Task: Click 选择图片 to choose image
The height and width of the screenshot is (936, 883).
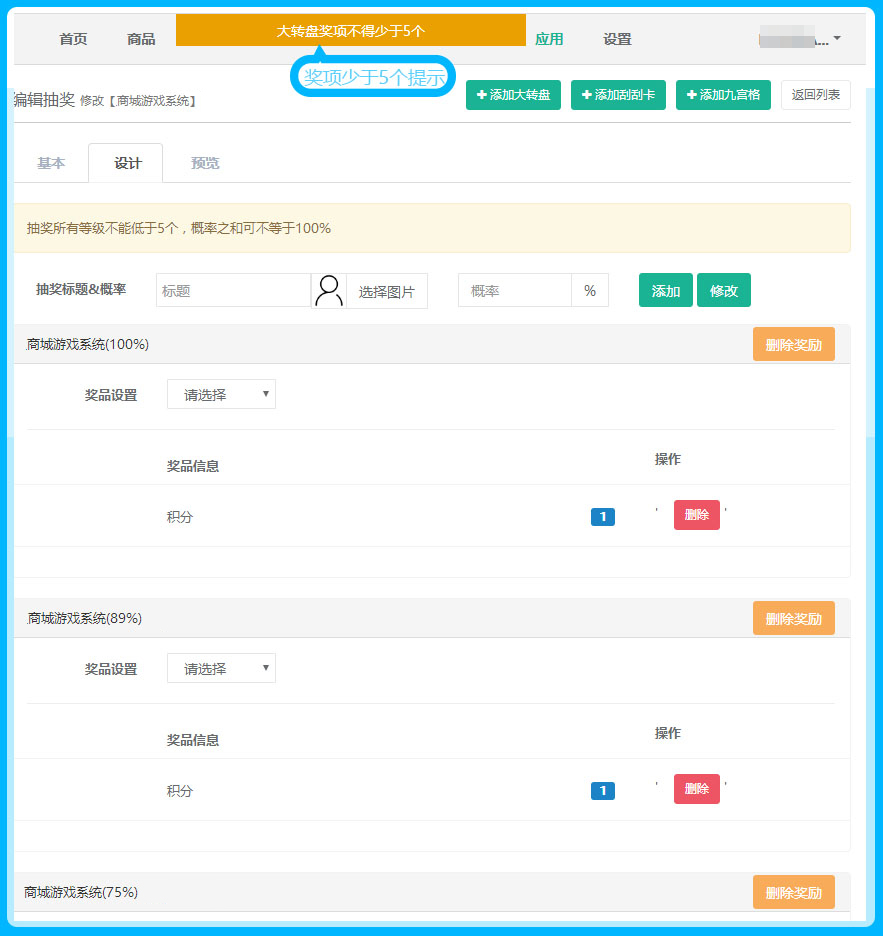Action: tap(386, 291)
